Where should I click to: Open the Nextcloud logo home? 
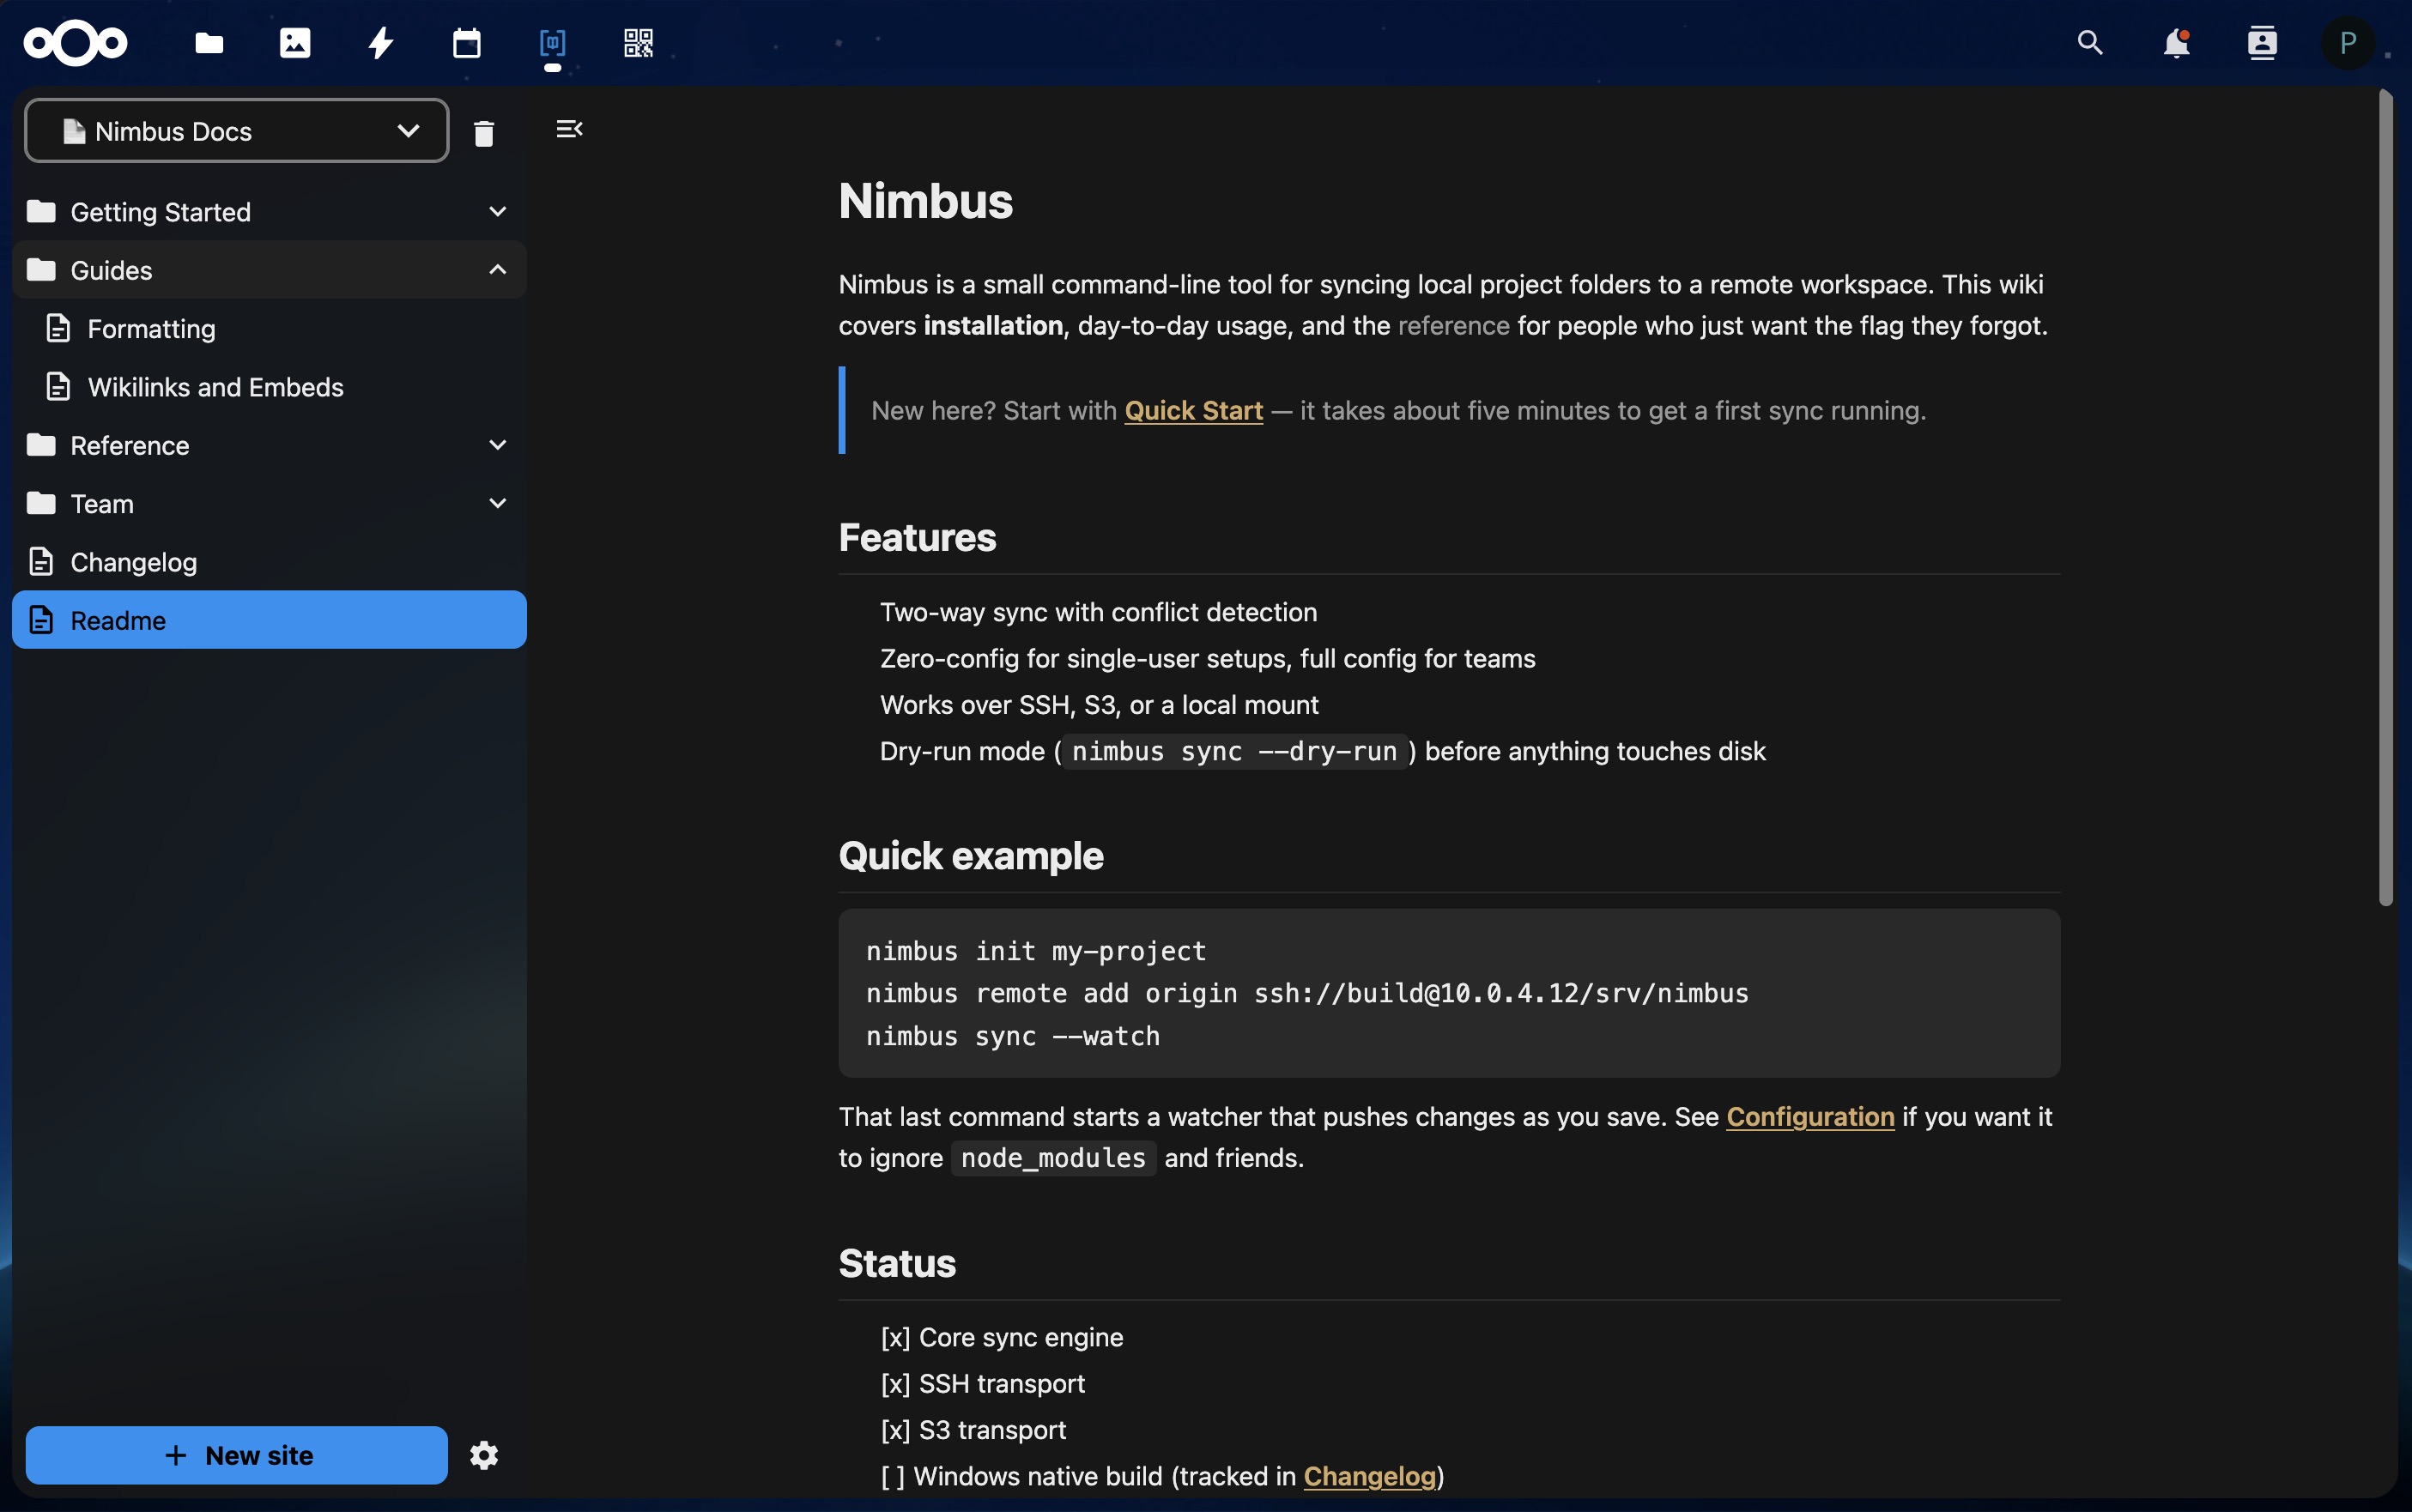tap(76, 43)
